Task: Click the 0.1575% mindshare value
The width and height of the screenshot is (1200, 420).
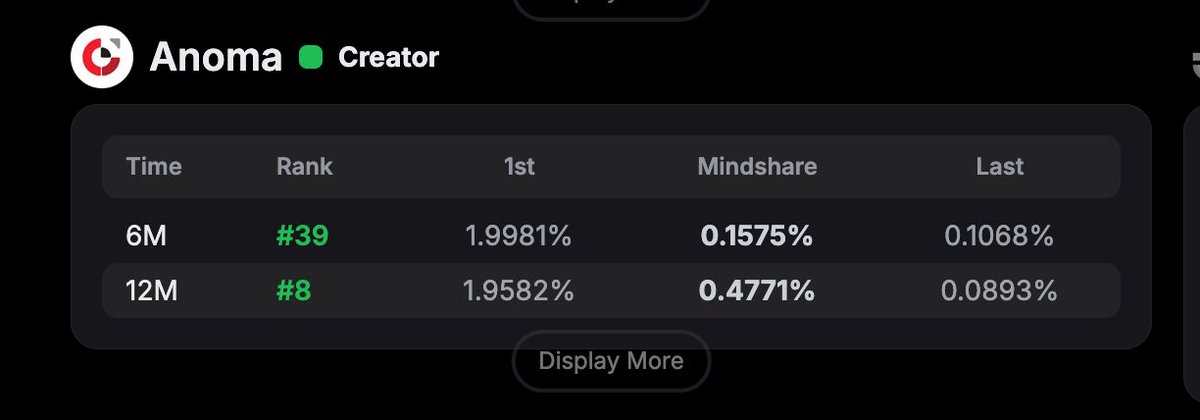Action: pos(757,236)
